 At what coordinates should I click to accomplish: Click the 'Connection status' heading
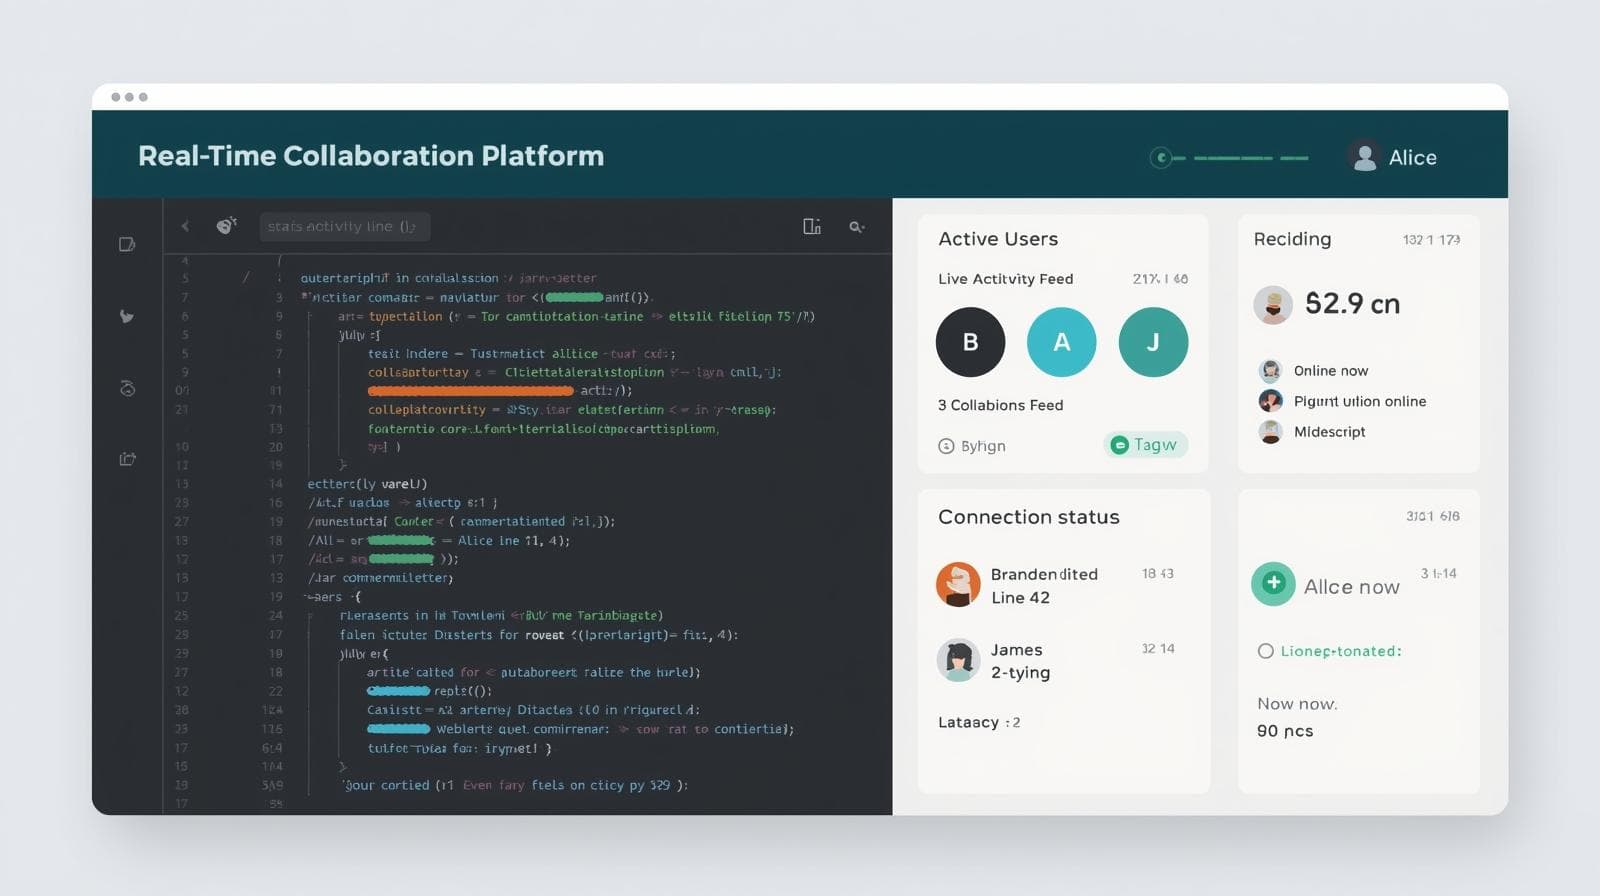(1029, 517)
